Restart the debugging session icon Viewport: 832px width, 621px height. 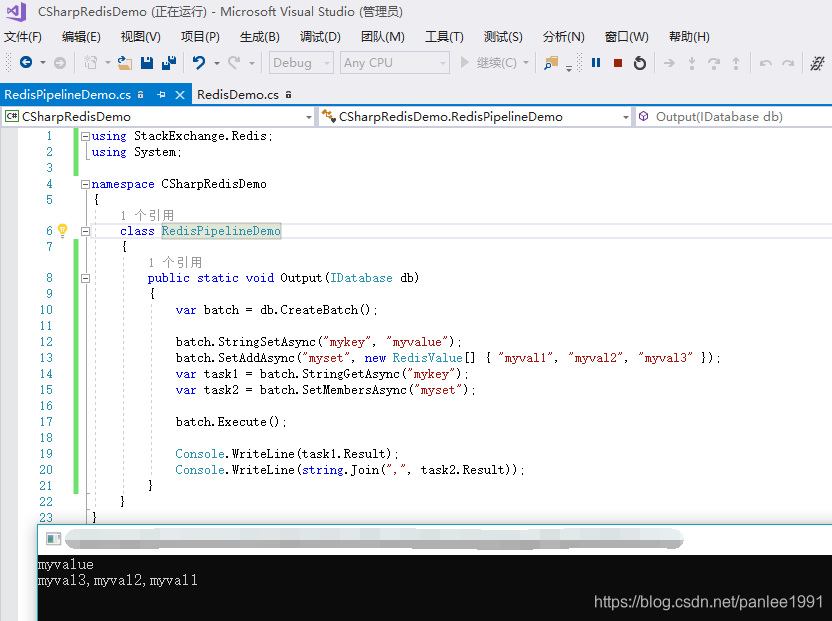640,63
